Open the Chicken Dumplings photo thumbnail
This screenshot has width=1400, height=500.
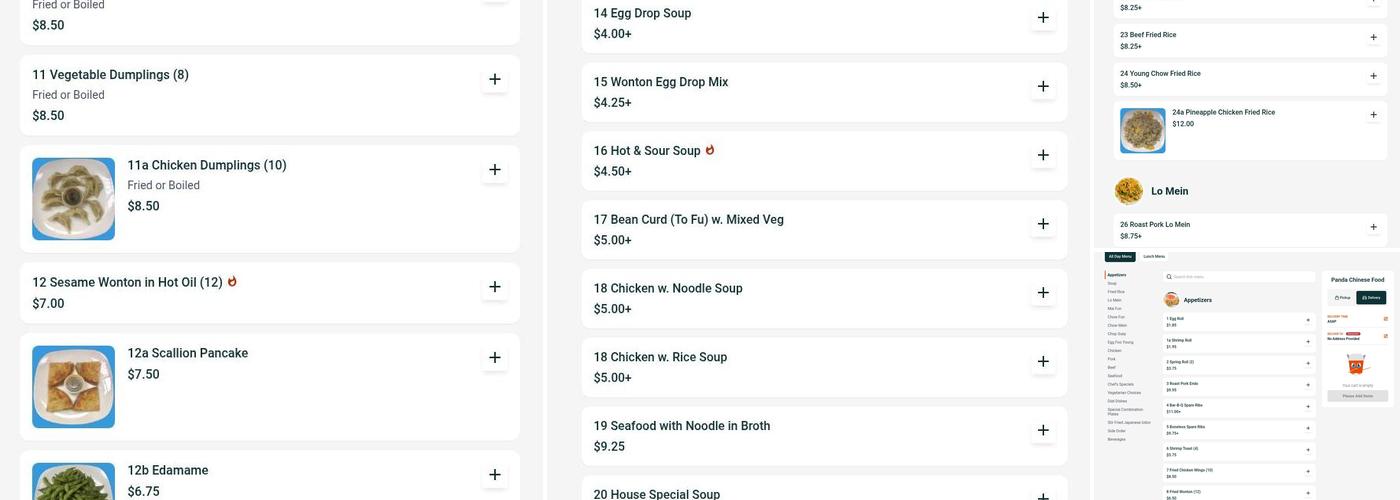pyautogui.click(x=73, y=199)
